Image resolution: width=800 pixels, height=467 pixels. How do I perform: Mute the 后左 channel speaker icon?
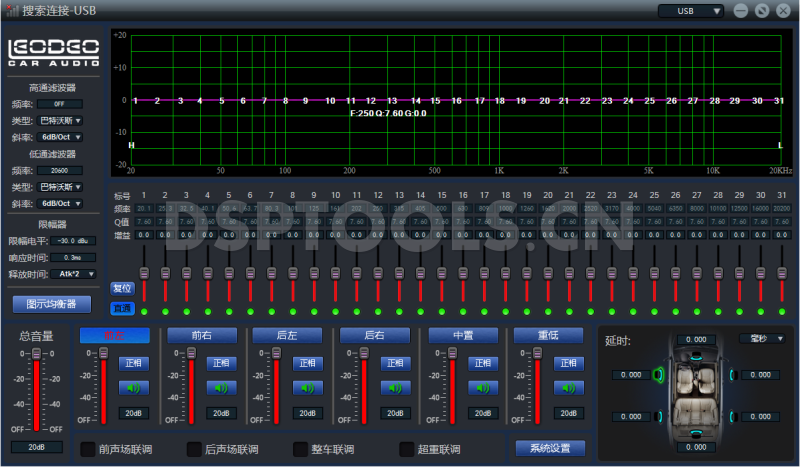coord(307,388)
